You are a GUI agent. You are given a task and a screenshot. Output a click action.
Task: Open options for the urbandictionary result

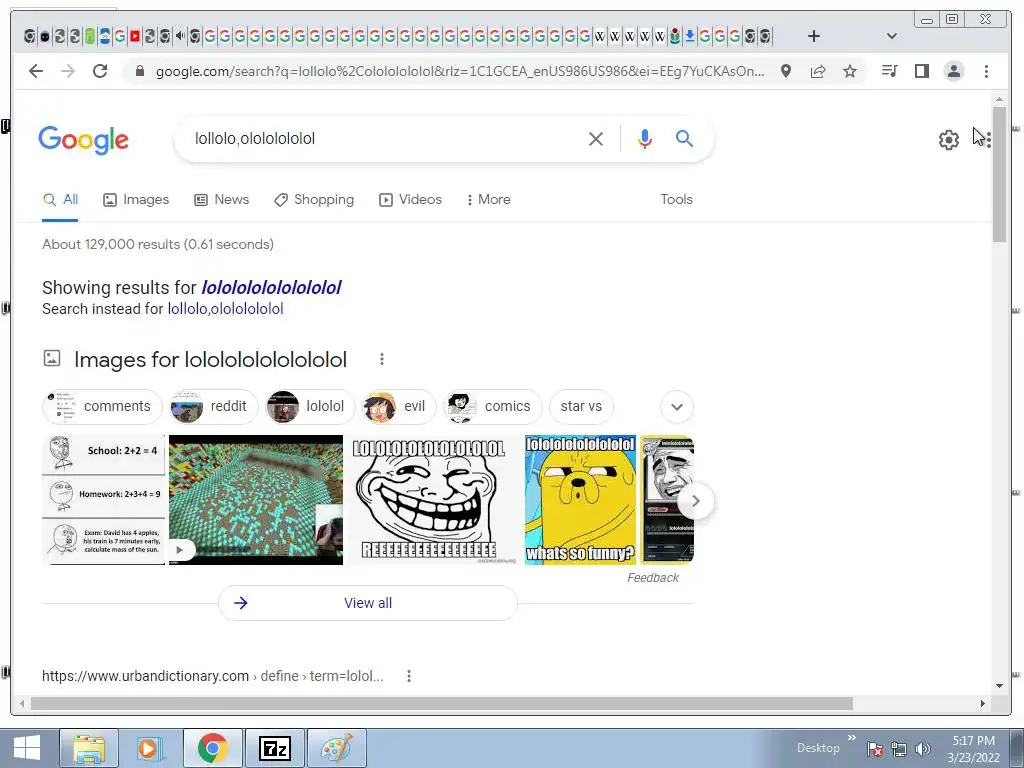[x=409, y=676]
